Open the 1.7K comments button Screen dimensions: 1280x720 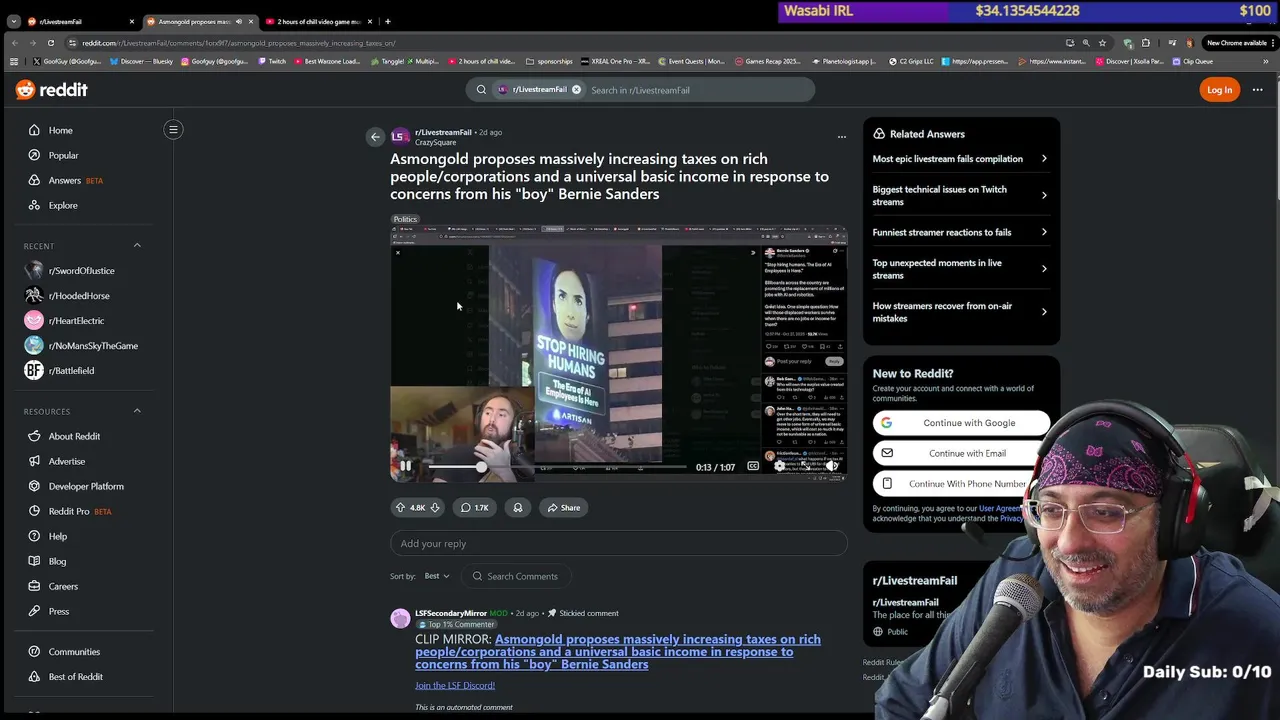tap(475, 508)
